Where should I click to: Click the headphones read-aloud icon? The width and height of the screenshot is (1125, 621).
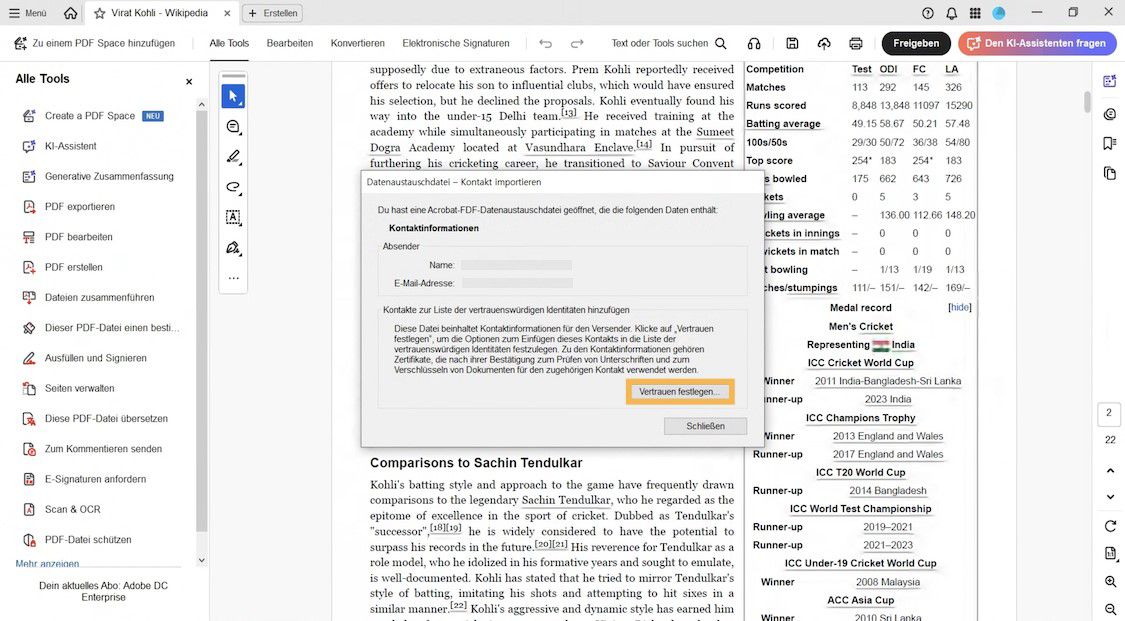[x=754, y=43]
